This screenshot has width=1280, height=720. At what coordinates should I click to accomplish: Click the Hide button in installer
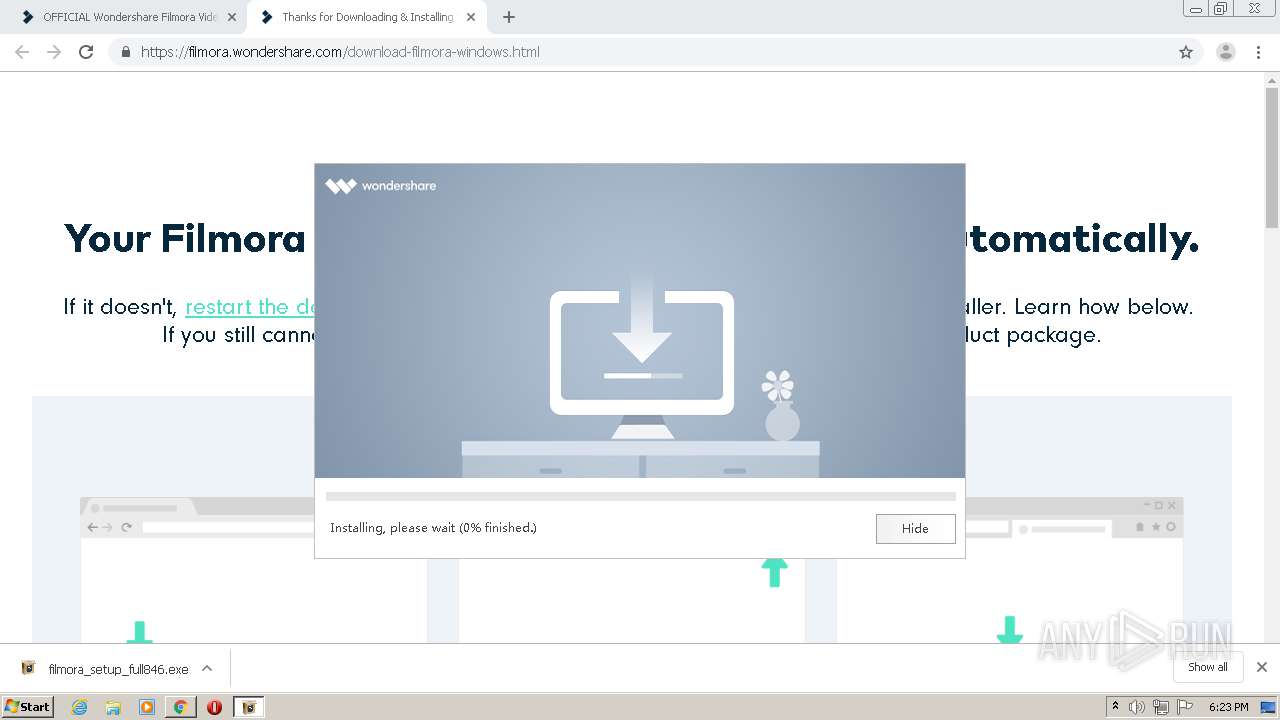(x=915, y=528)
